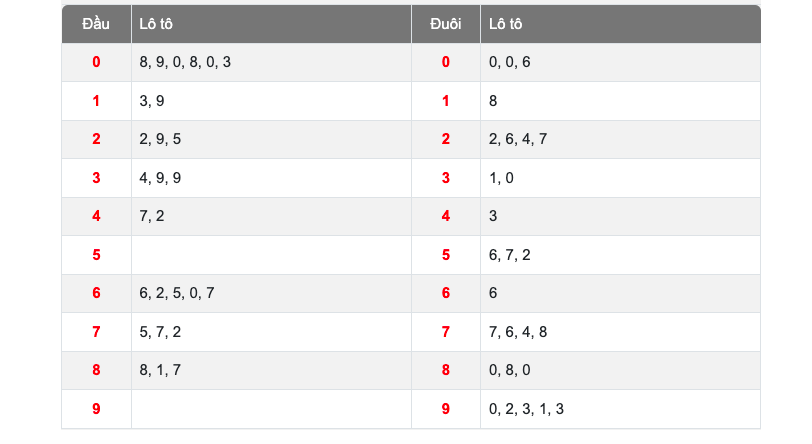Click the "8, 9, 0, 8, 0, 3" cell

click(x=185, y=62)
